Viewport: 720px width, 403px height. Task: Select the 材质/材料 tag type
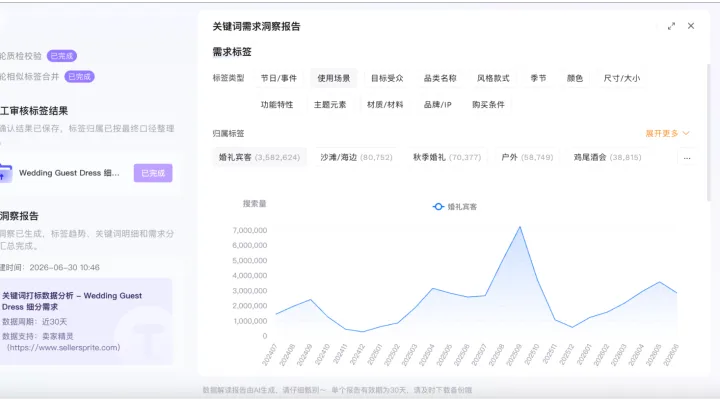[385, 105]
